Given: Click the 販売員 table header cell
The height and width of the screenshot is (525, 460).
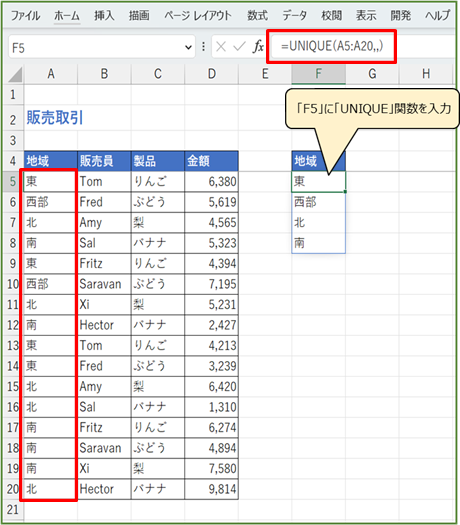Looking at the screenshot, I should click(104, 161).
